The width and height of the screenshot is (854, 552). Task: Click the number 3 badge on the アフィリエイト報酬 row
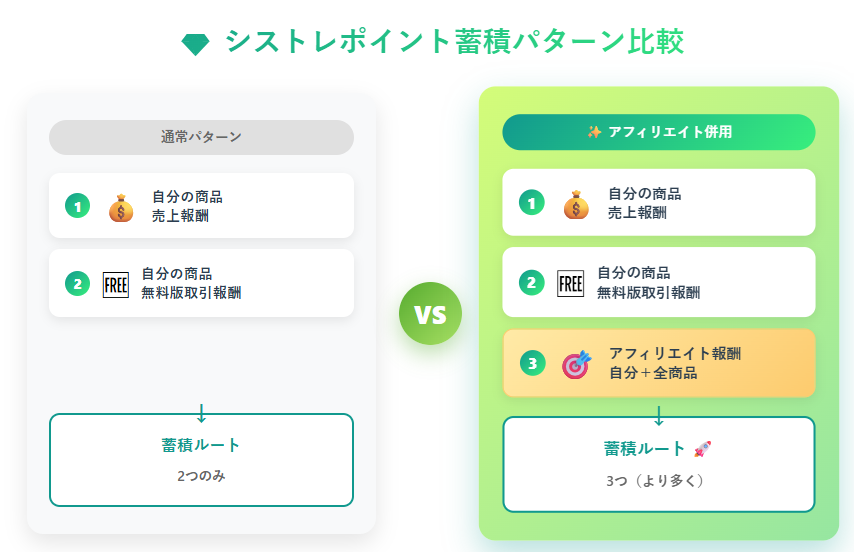[x=531, y=363]
